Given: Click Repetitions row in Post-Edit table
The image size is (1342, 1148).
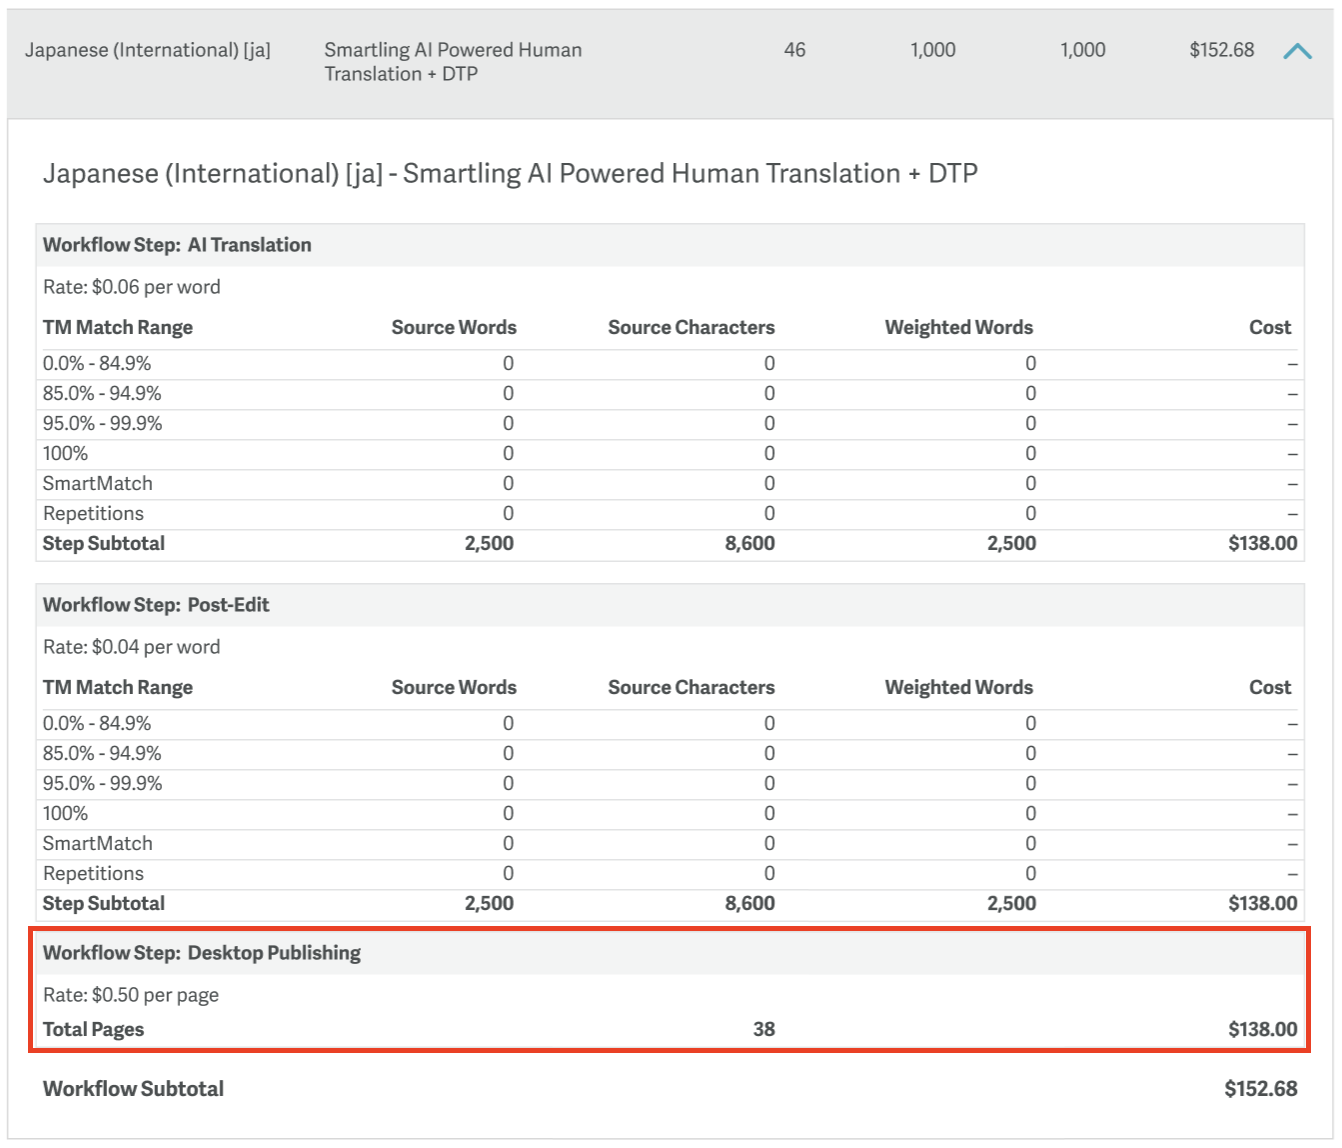Looking at the screenshot, I should (x=93, y=874).
